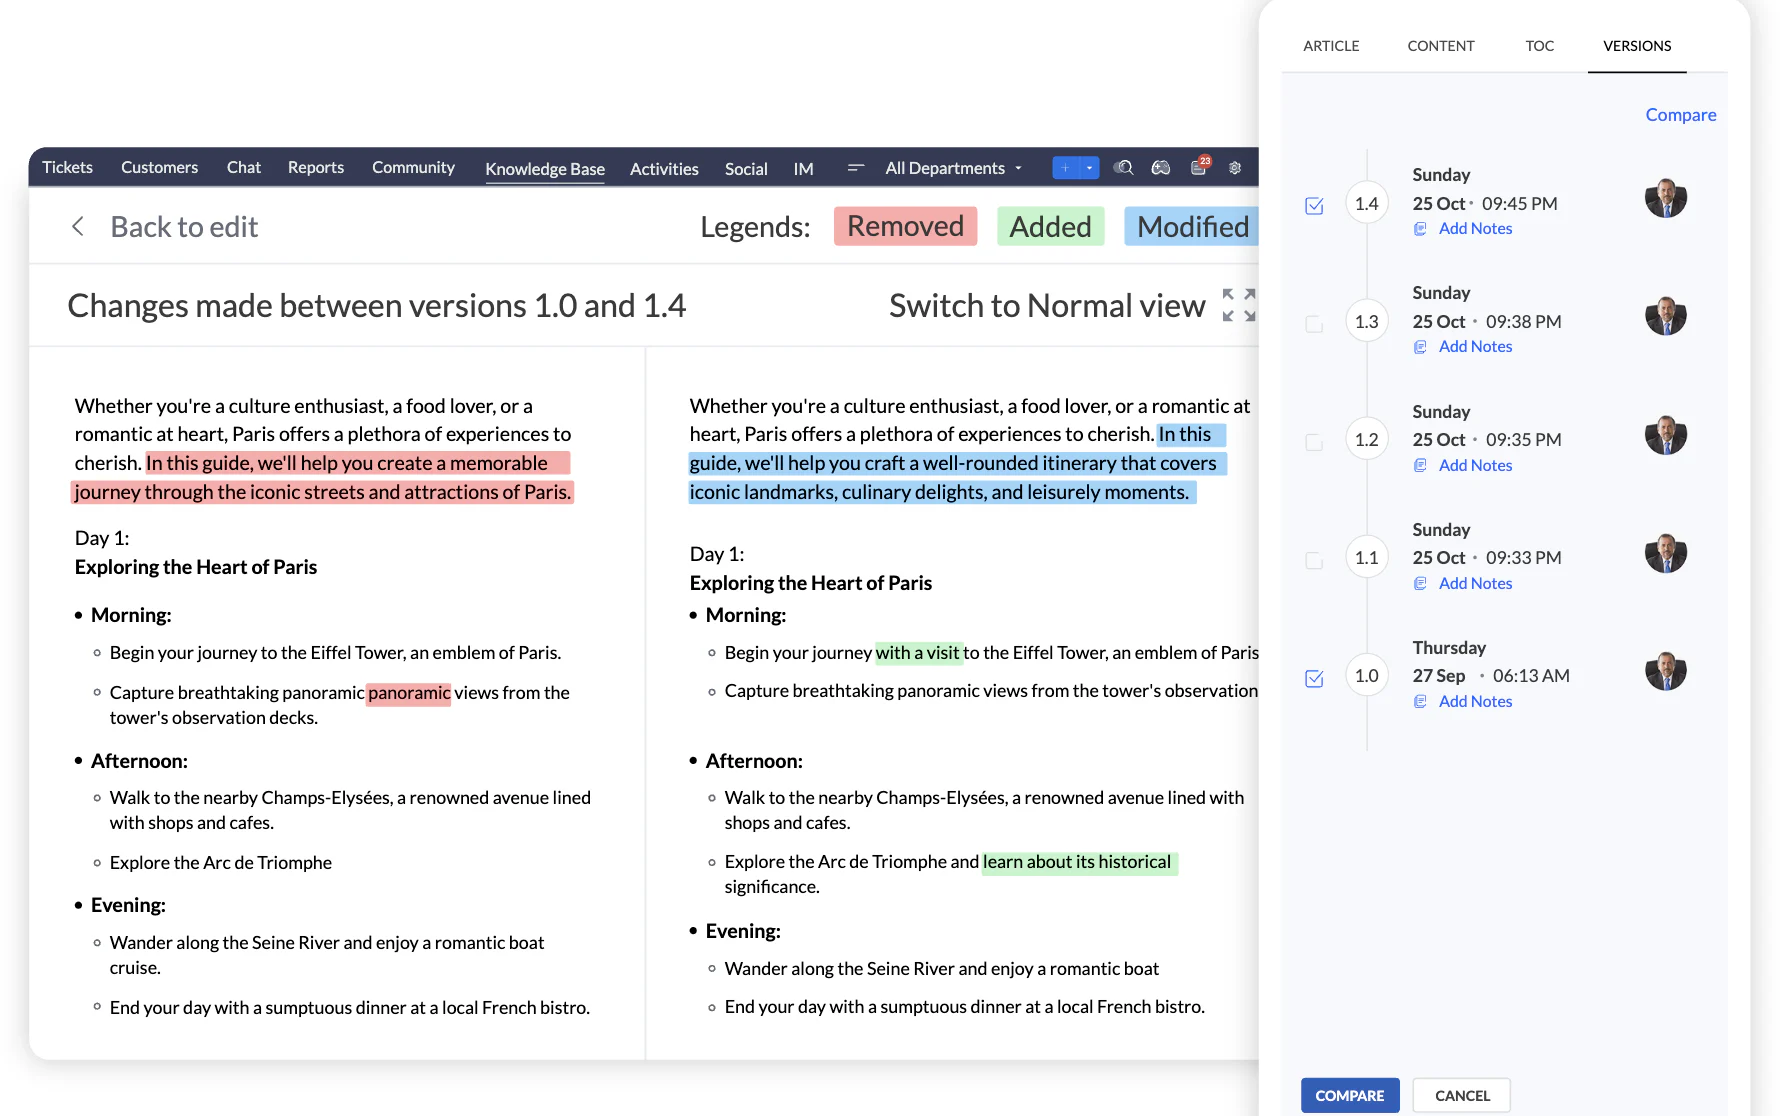Click the red Removed legend swatch

click(905, 226)
